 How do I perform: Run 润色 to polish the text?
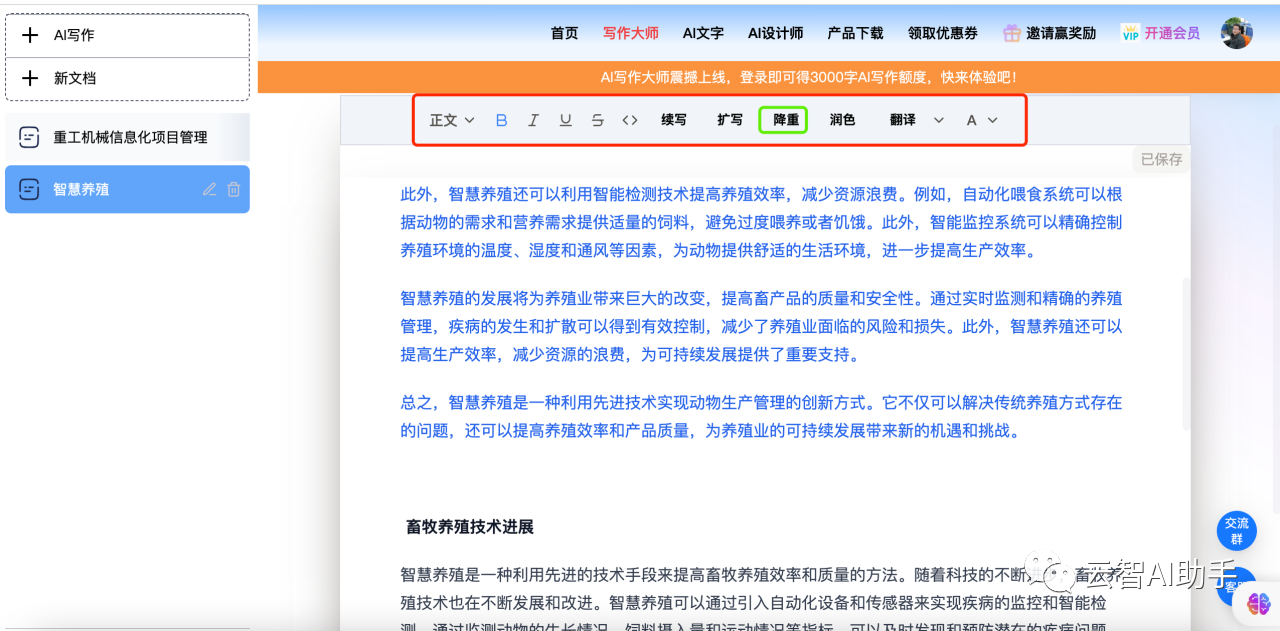[x=841, y=119]
